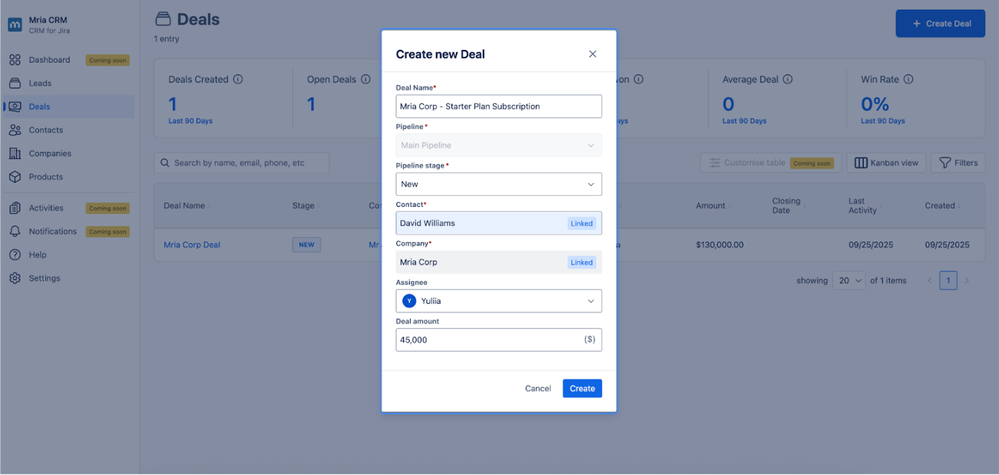The height and width of the screenshot is (475, 999).
Task: Open the Products section
Action: [45, 177]
